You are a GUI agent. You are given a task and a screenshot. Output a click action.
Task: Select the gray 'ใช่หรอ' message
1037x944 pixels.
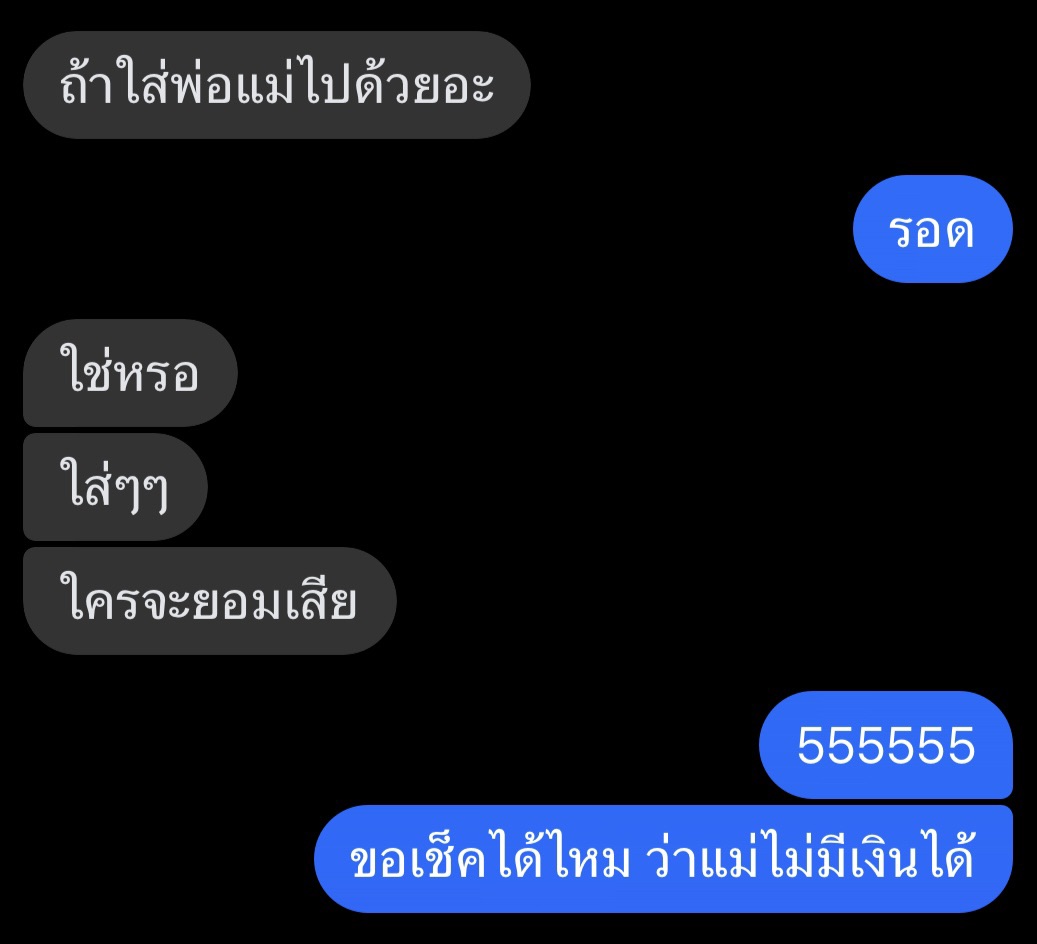coord(130,373)
